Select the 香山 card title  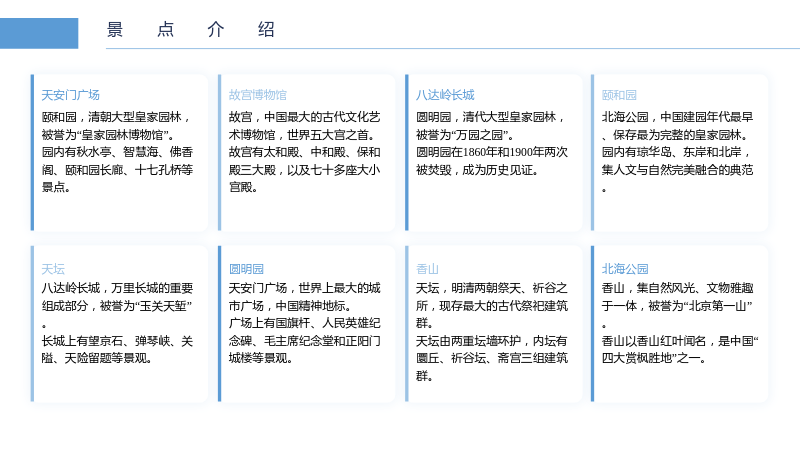tap(428, 269)
